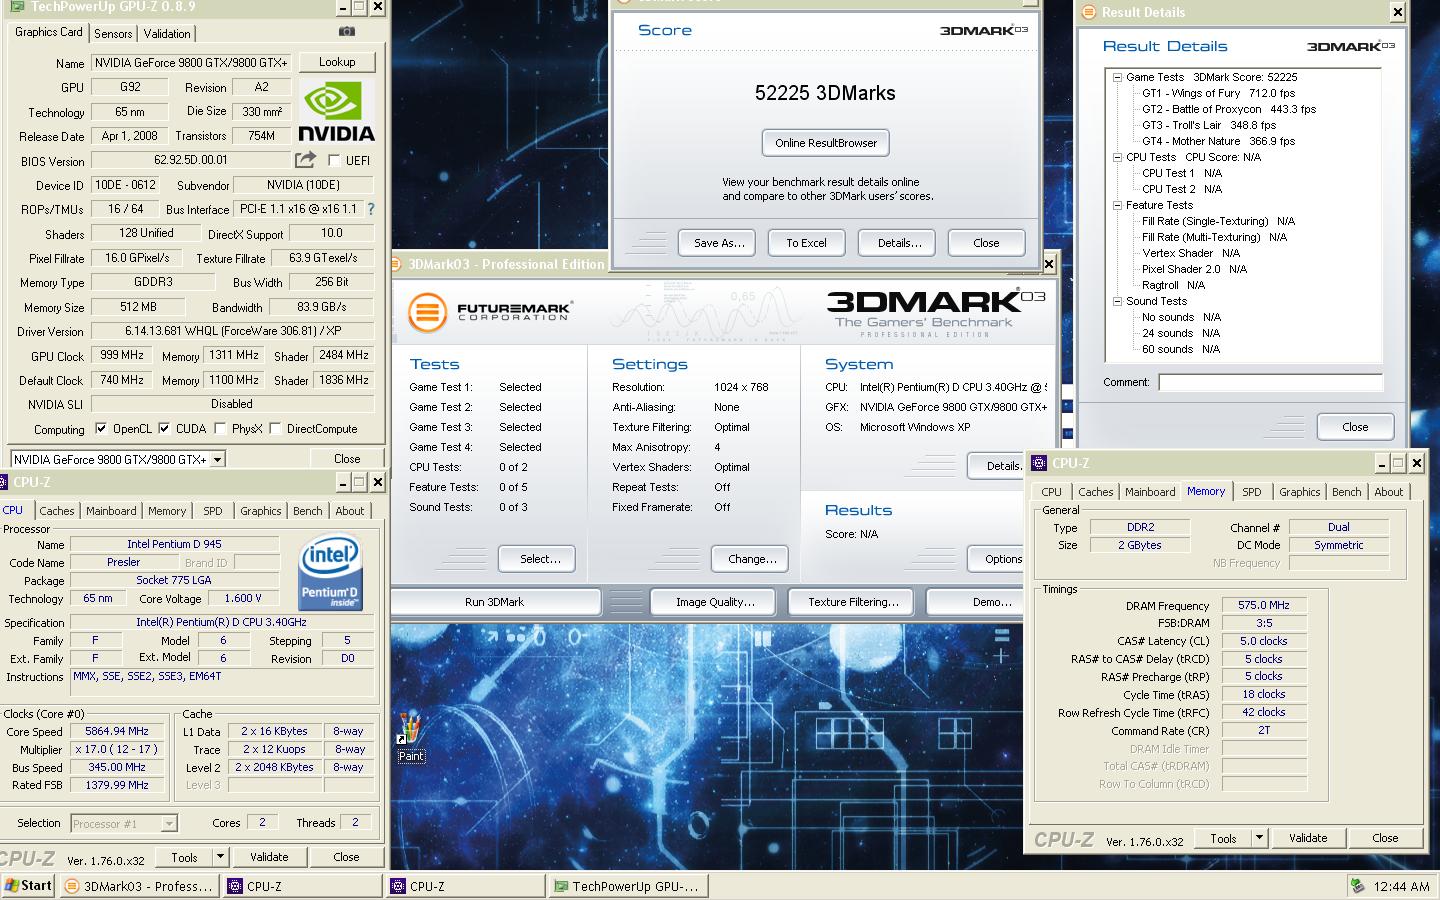This screenshot has height=900, width=1440.
Task: Open the Graphics tab in CPU-Z Memory window
Action: (x=1299, y=492)
